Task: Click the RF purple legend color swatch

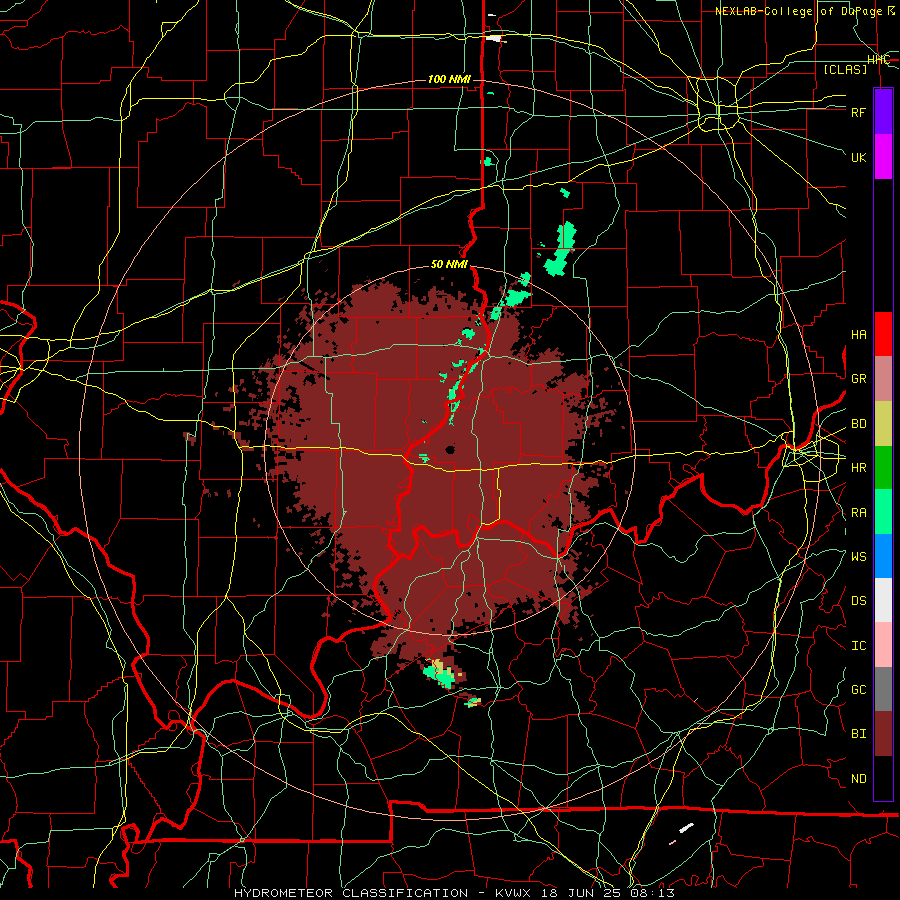Action: [x=883, y=112]
